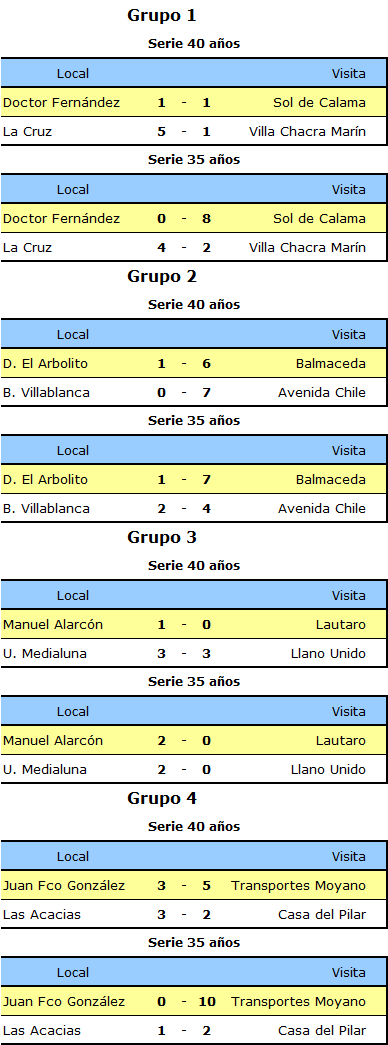The image size is (388, 1045).
Task: Click Casa del Pilar in Grupo 4 Serie 40
Action: (x=322, y=914)
